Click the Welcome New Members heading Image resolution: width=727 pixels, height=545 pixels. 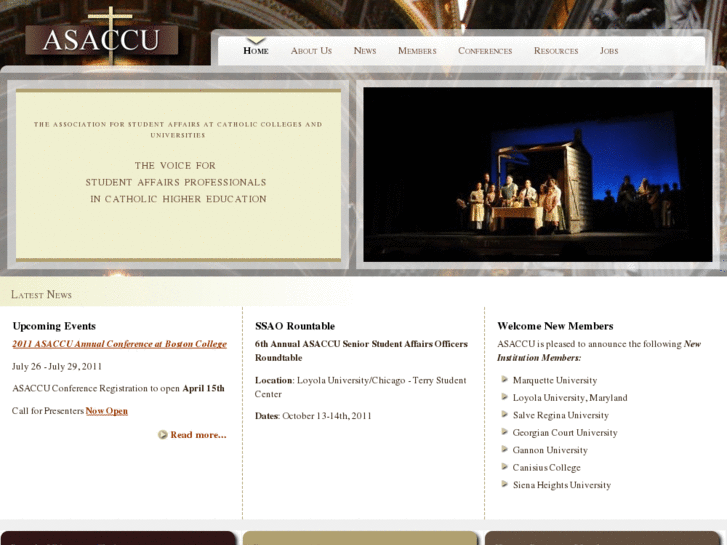[555, 326]
